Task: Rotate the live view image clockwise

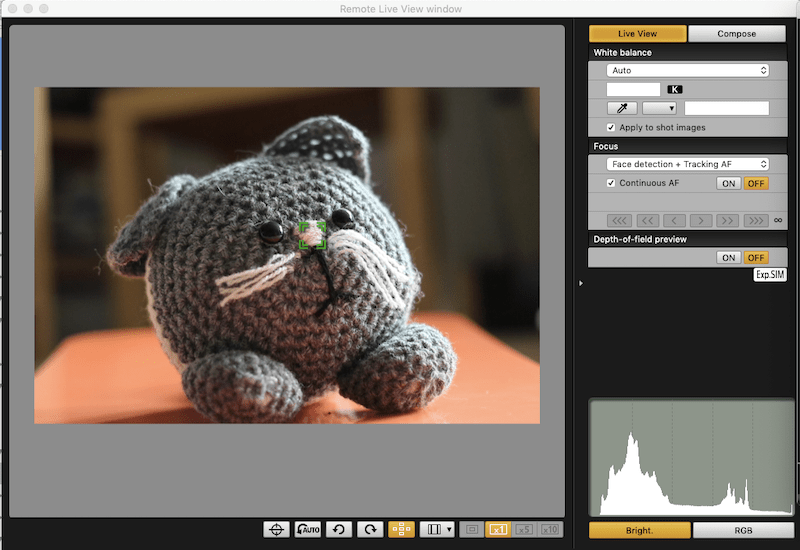Action: 370,530
